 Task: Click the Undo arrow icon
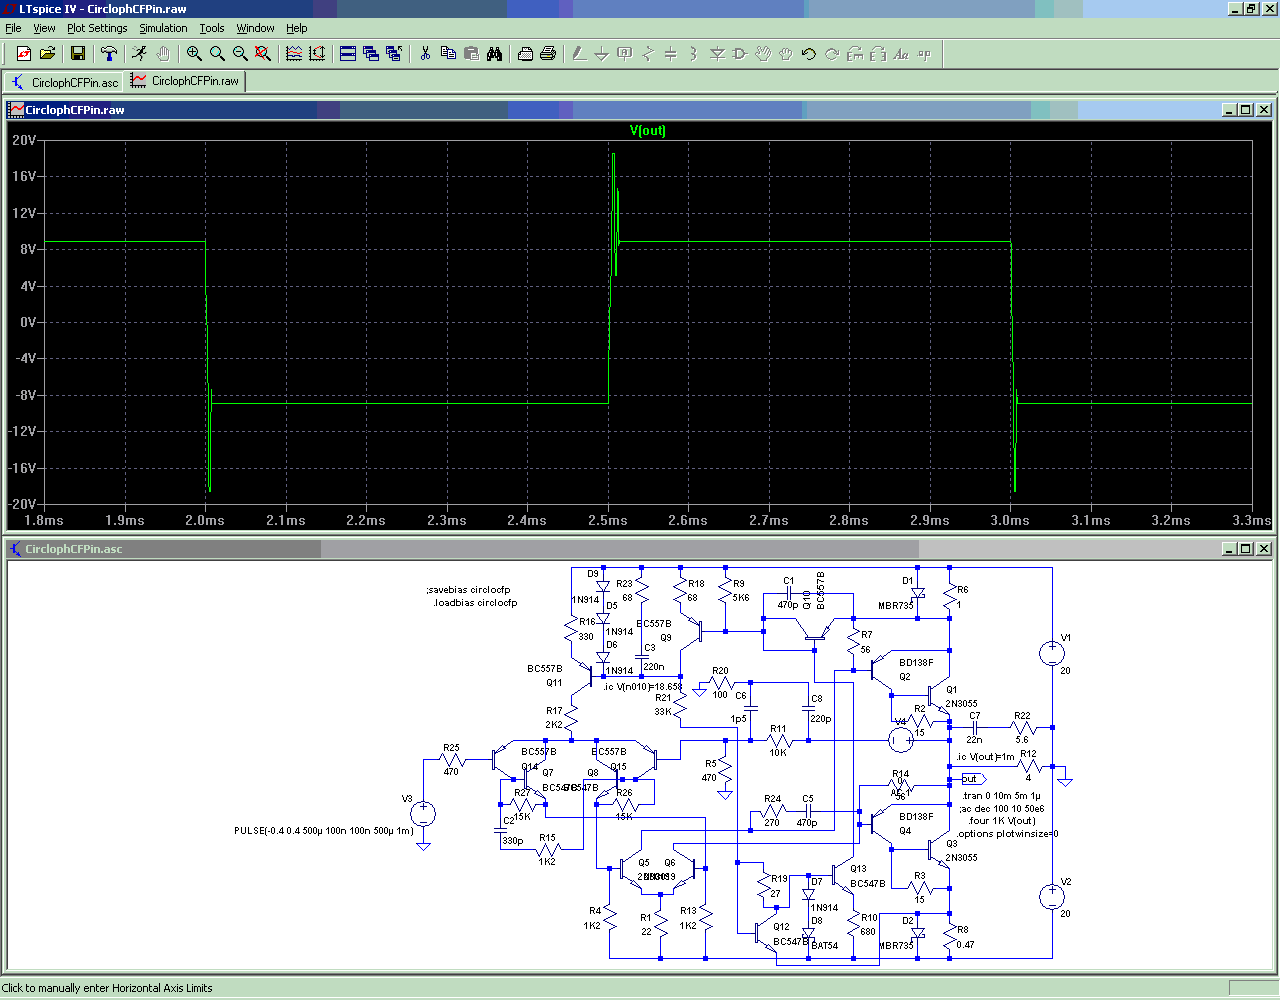pos(809,54)
